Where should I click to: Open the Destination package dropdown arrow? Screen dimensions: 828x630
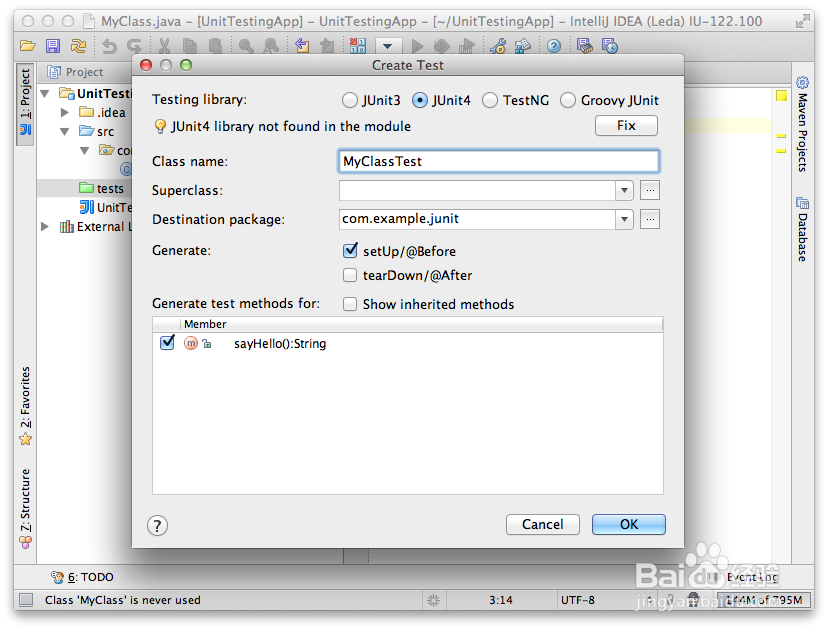click(624, 219)
